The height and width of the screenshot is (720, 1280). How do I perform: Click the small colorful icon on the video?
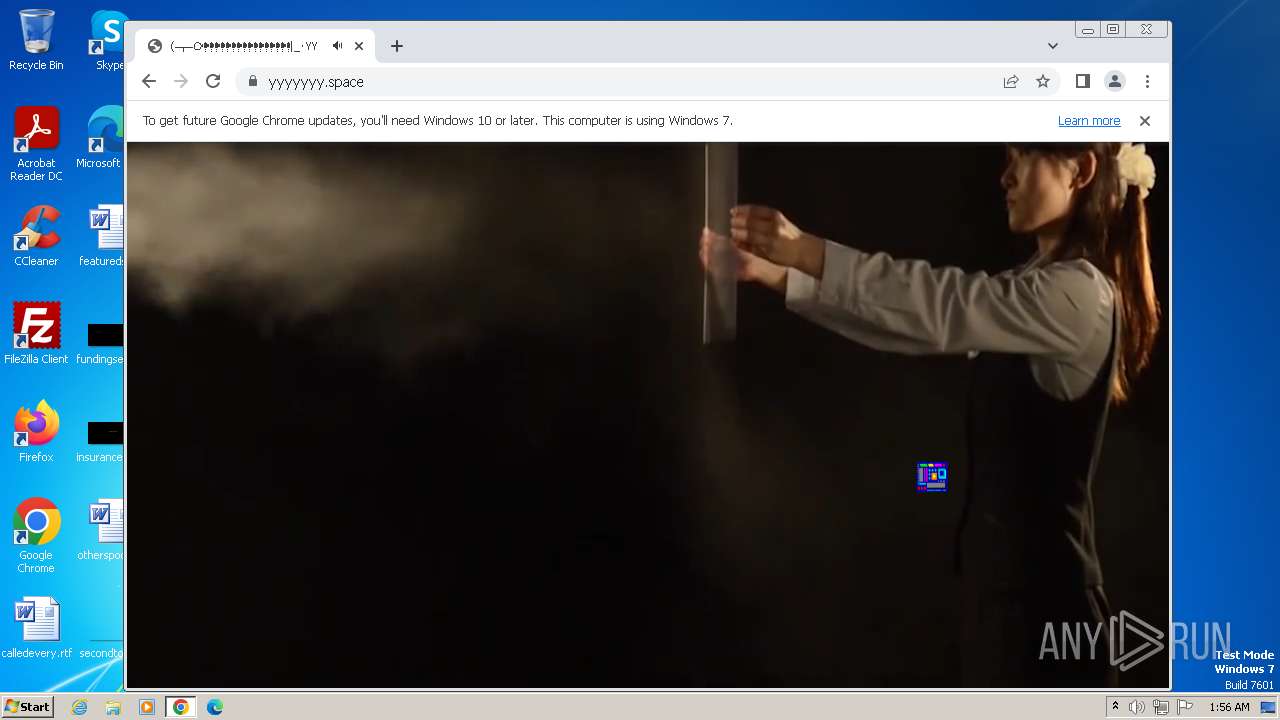click(x=932, y=477)
